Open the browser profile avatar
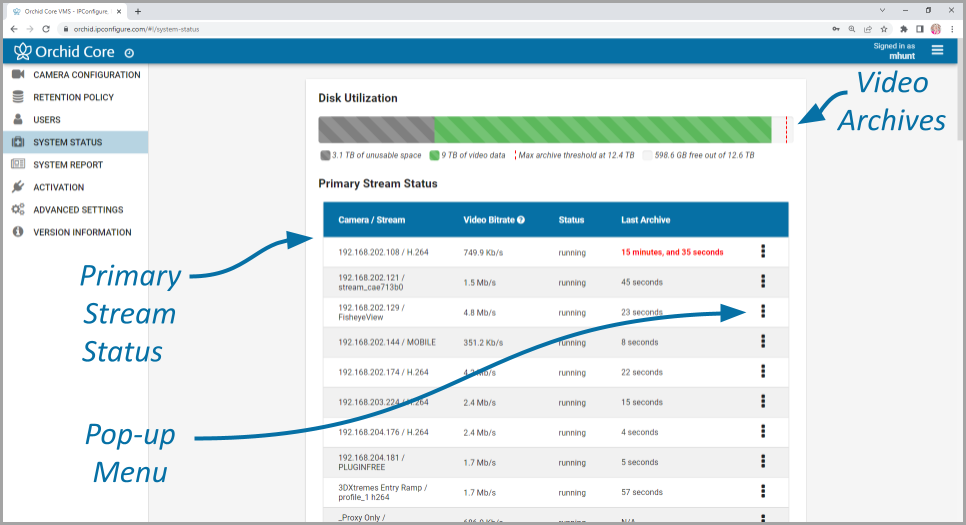Viewport: 966px width, 525px height. click(x=936, y=29)
